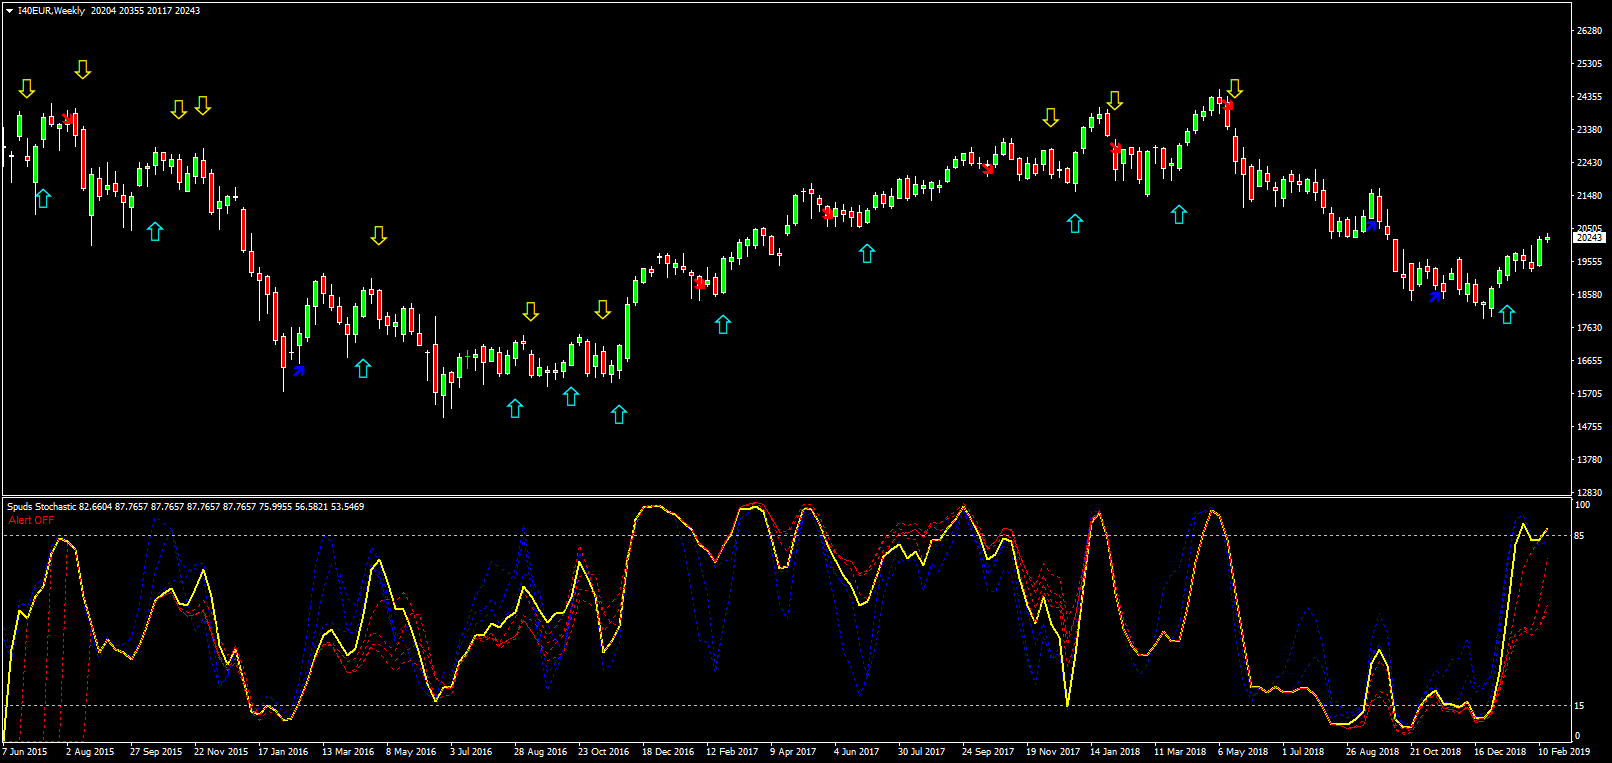The width and height of the screenshot is (1612, 763).
Task: Click the 23 Oct 2016 date label
Action: point(604,752)
